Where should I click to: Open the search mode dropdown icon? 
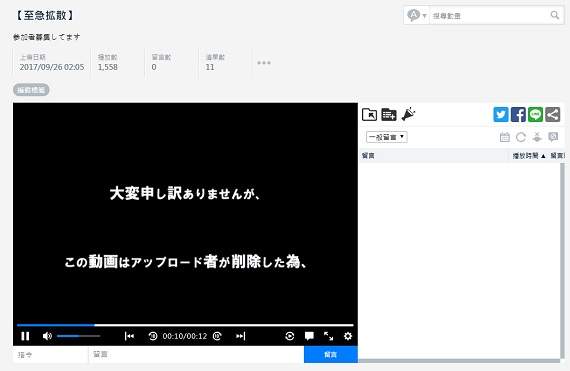point(417,15)
